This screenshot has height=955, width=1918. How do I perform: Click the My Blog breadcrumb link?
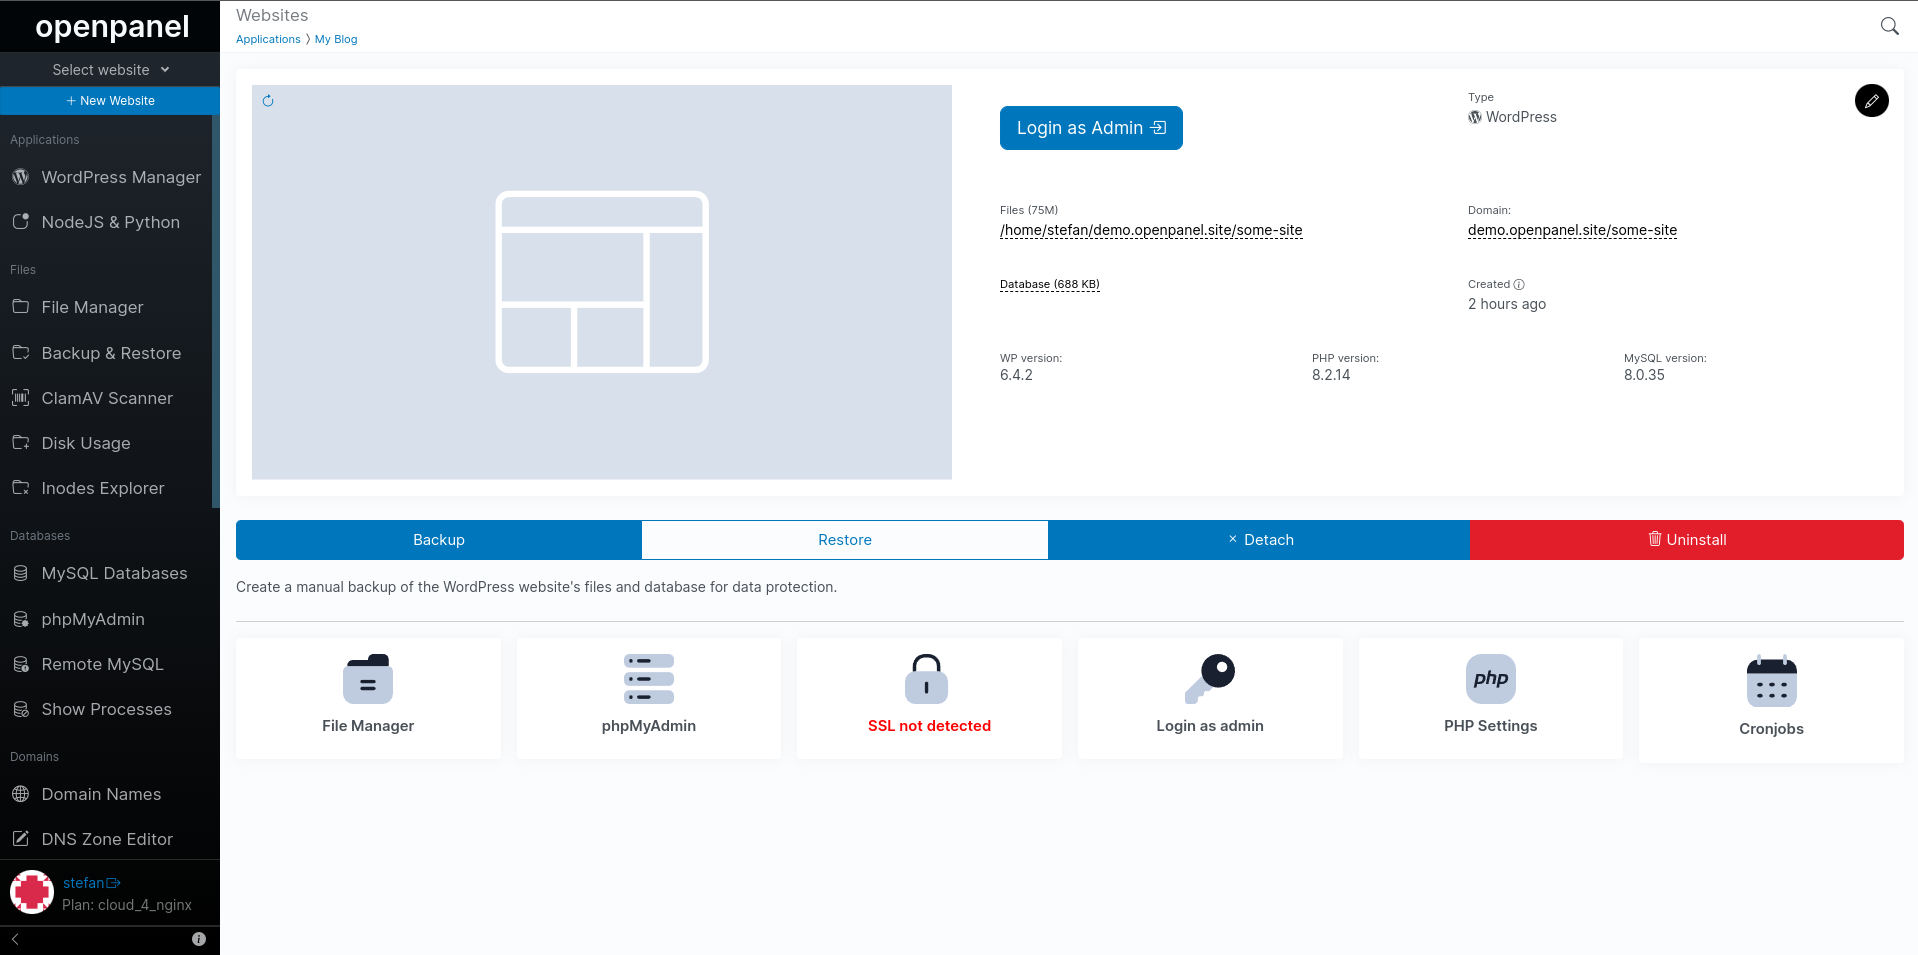click(336, 39)
